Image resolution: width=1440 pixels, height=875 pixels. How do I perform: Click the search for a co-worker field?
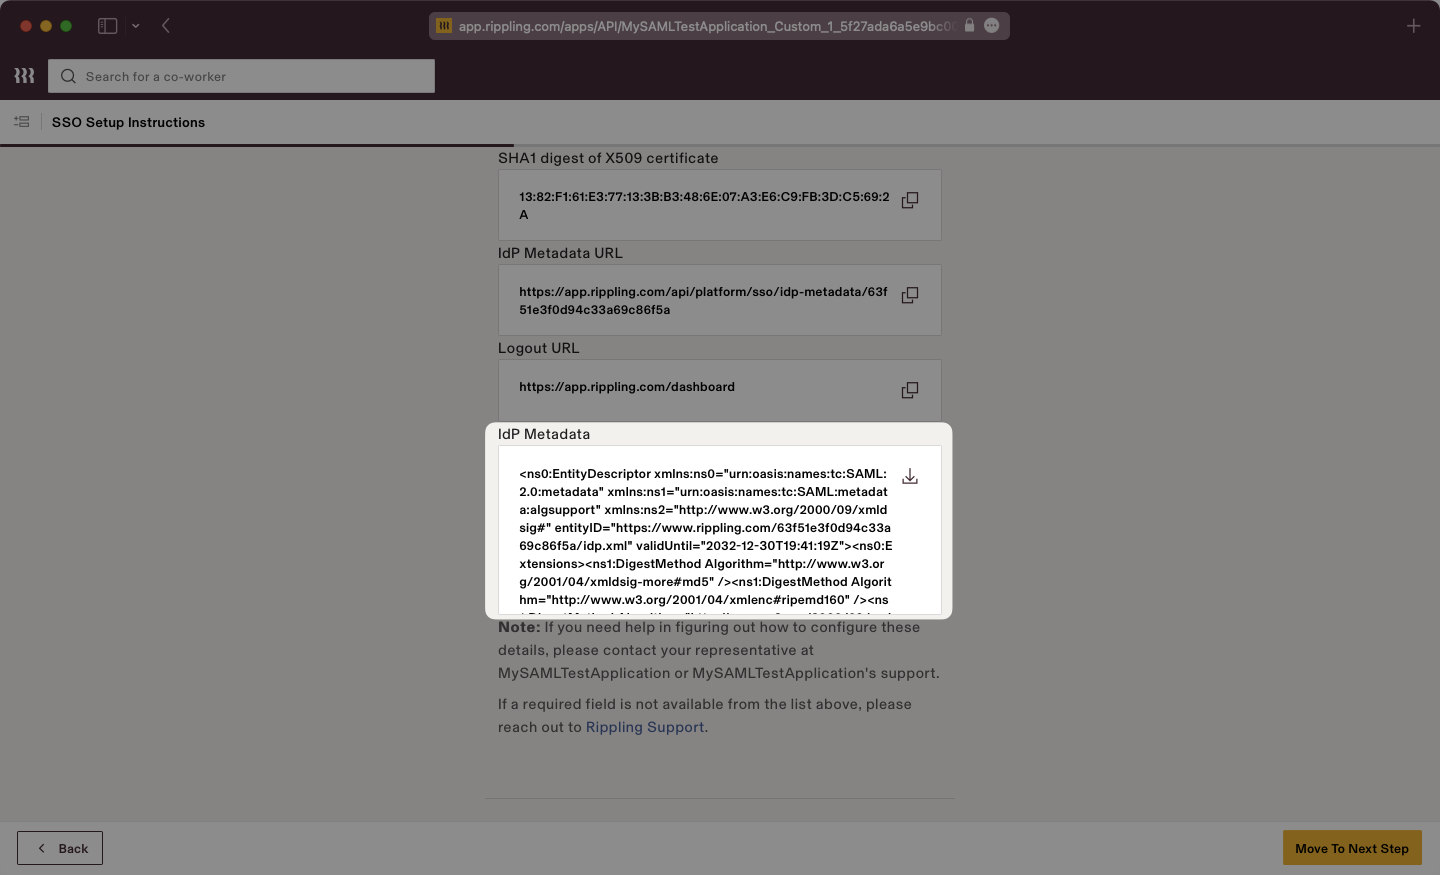click(x=240, y=76)
